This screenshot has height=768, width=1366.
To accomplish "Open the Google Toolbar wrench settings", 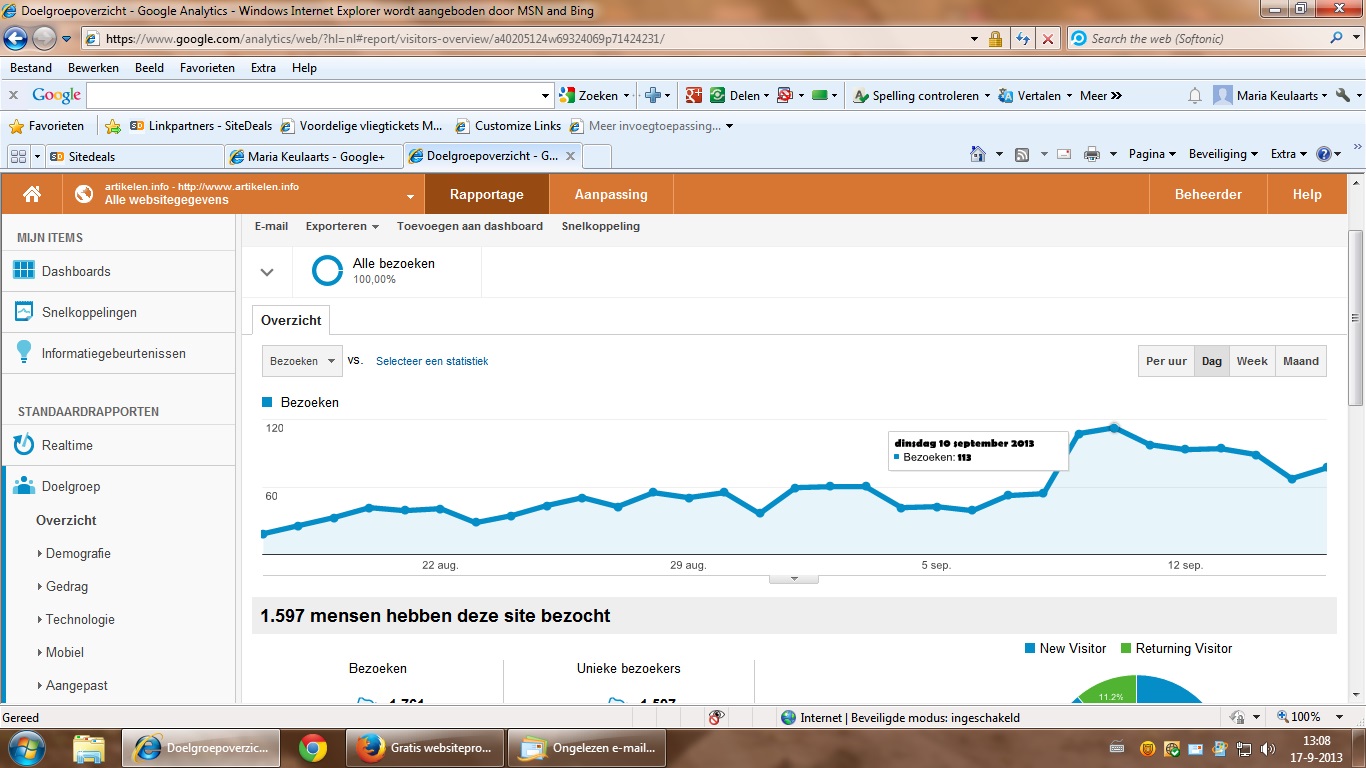I will click(1343, 96).
